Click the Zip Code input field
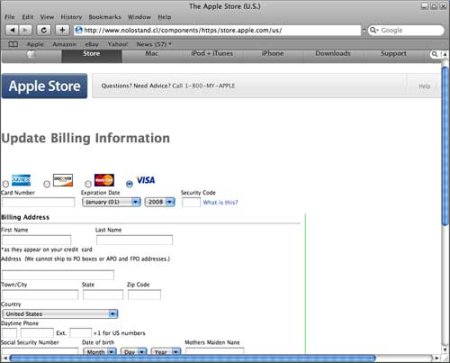The width and height of the screenshot is (450, 363). (144, 295)
